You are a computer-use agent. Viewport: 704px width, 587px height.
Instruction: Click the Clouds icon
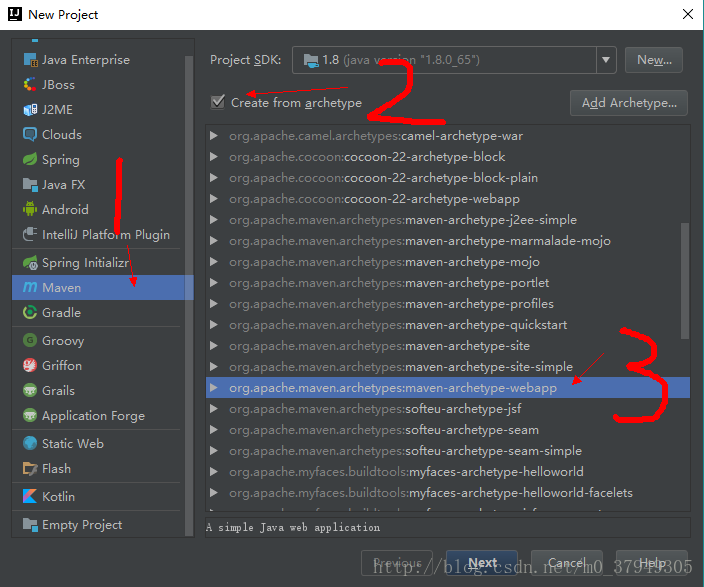[30, 134]
